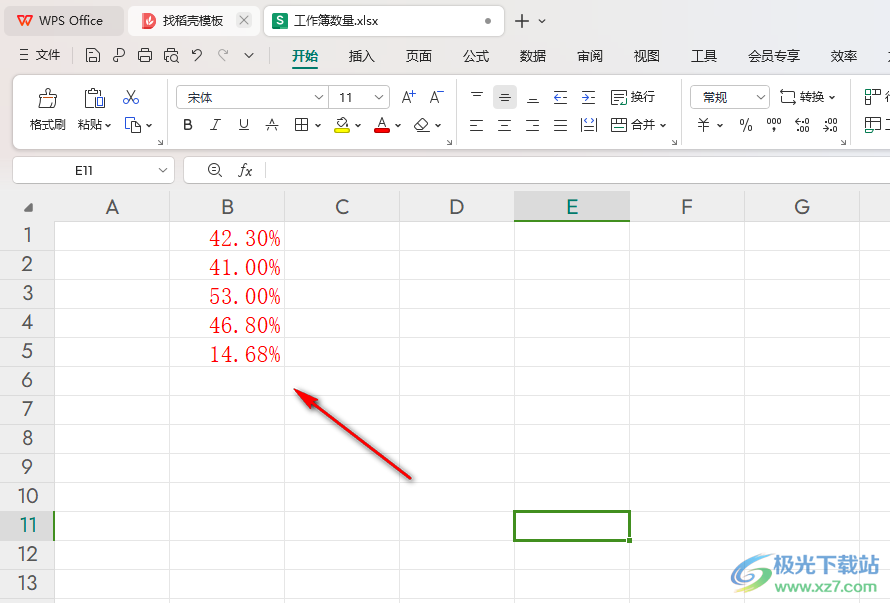This screenshot has width=890, height=603.
Task: Decrease decimal places icon
Action: 830,125
